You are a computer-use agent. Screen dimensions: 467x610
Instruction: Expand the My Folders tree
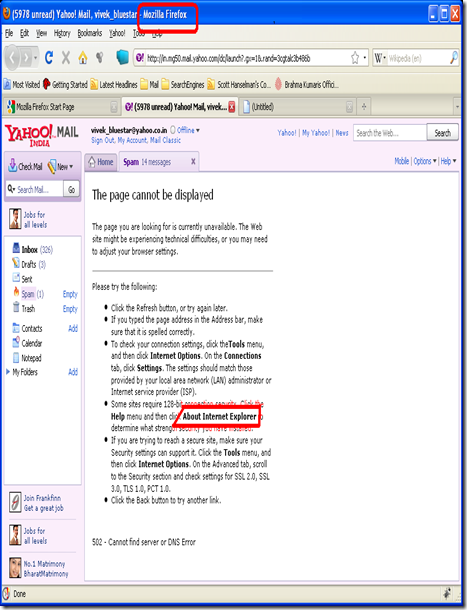(x=8, y=372)
